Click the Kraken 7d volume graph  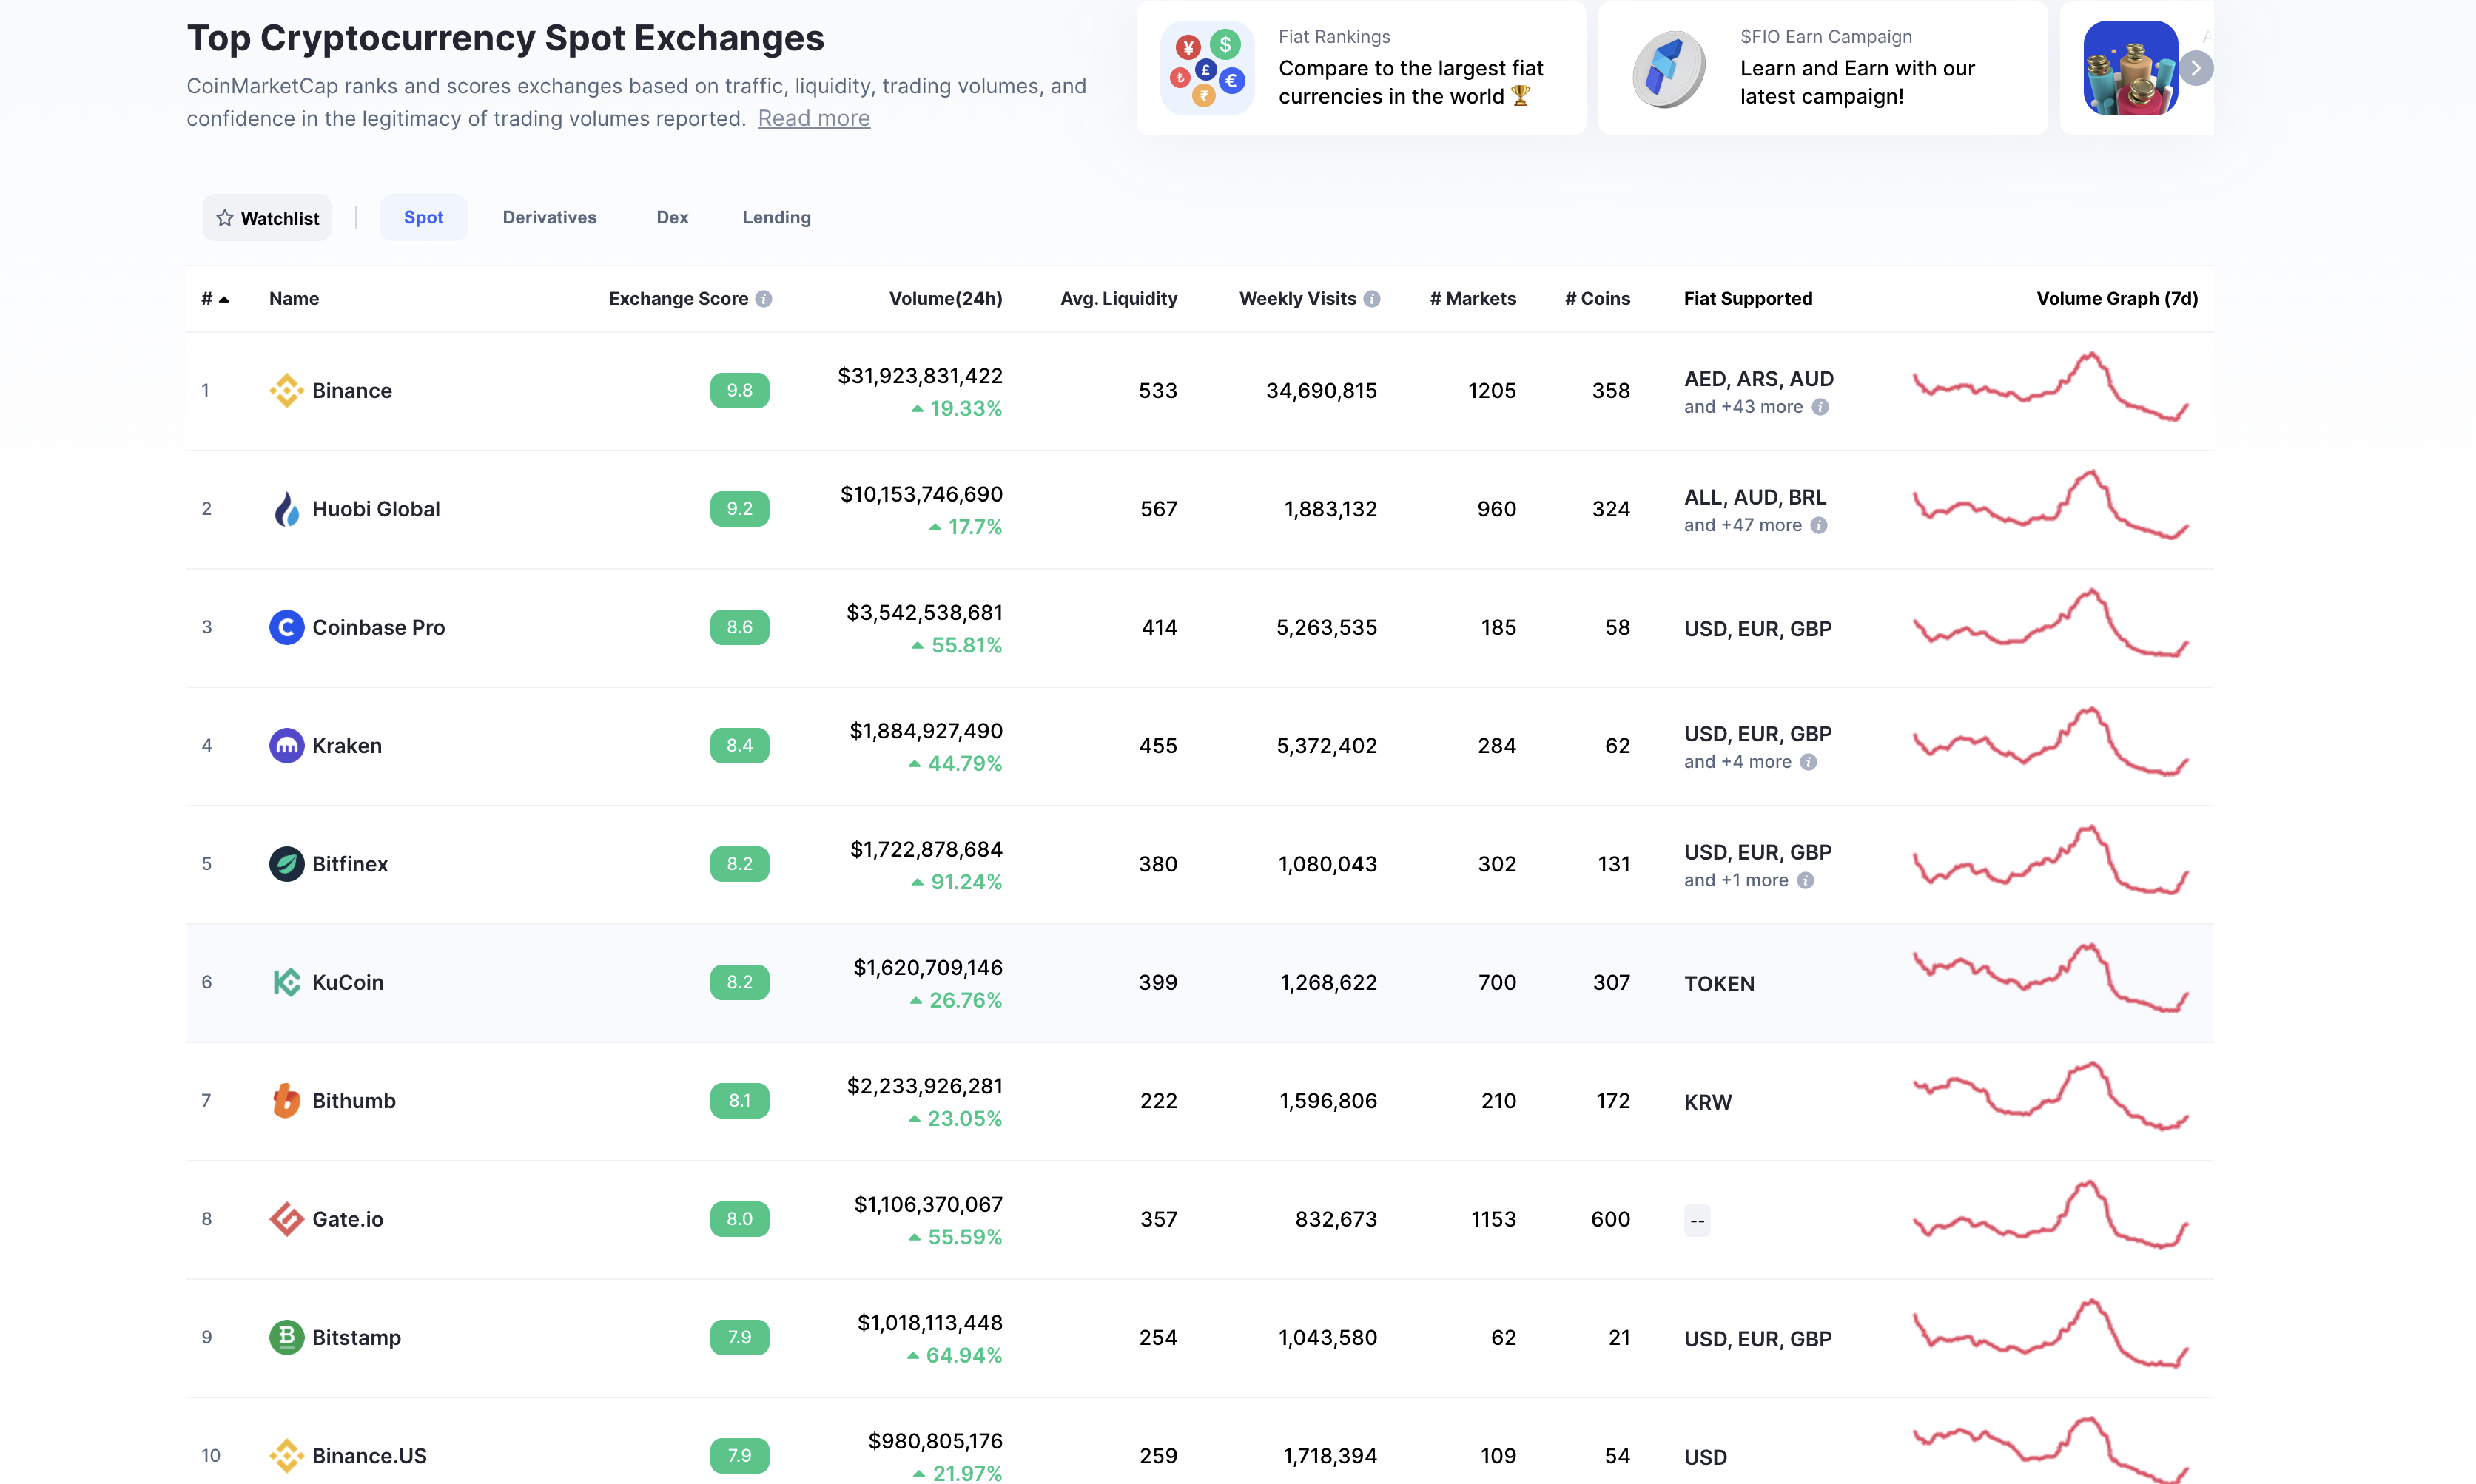(2051, 742)
